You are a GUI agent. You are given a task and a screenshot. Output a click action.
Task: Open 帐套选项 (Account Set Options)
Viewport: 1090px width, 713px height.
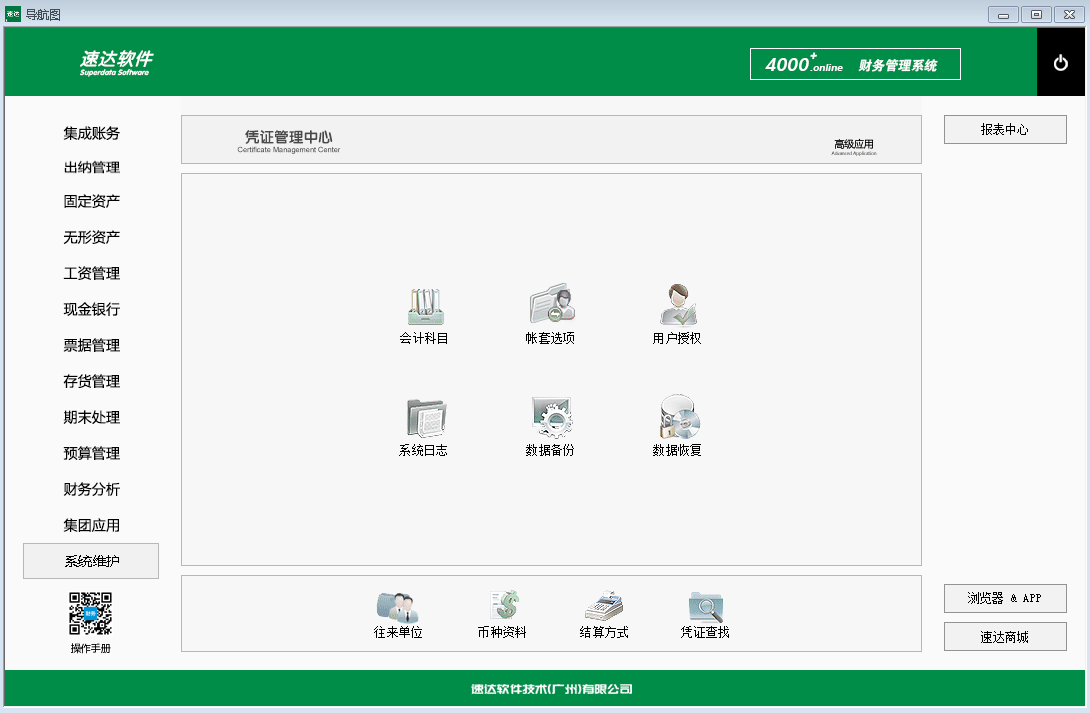click(x=549, y=315)
